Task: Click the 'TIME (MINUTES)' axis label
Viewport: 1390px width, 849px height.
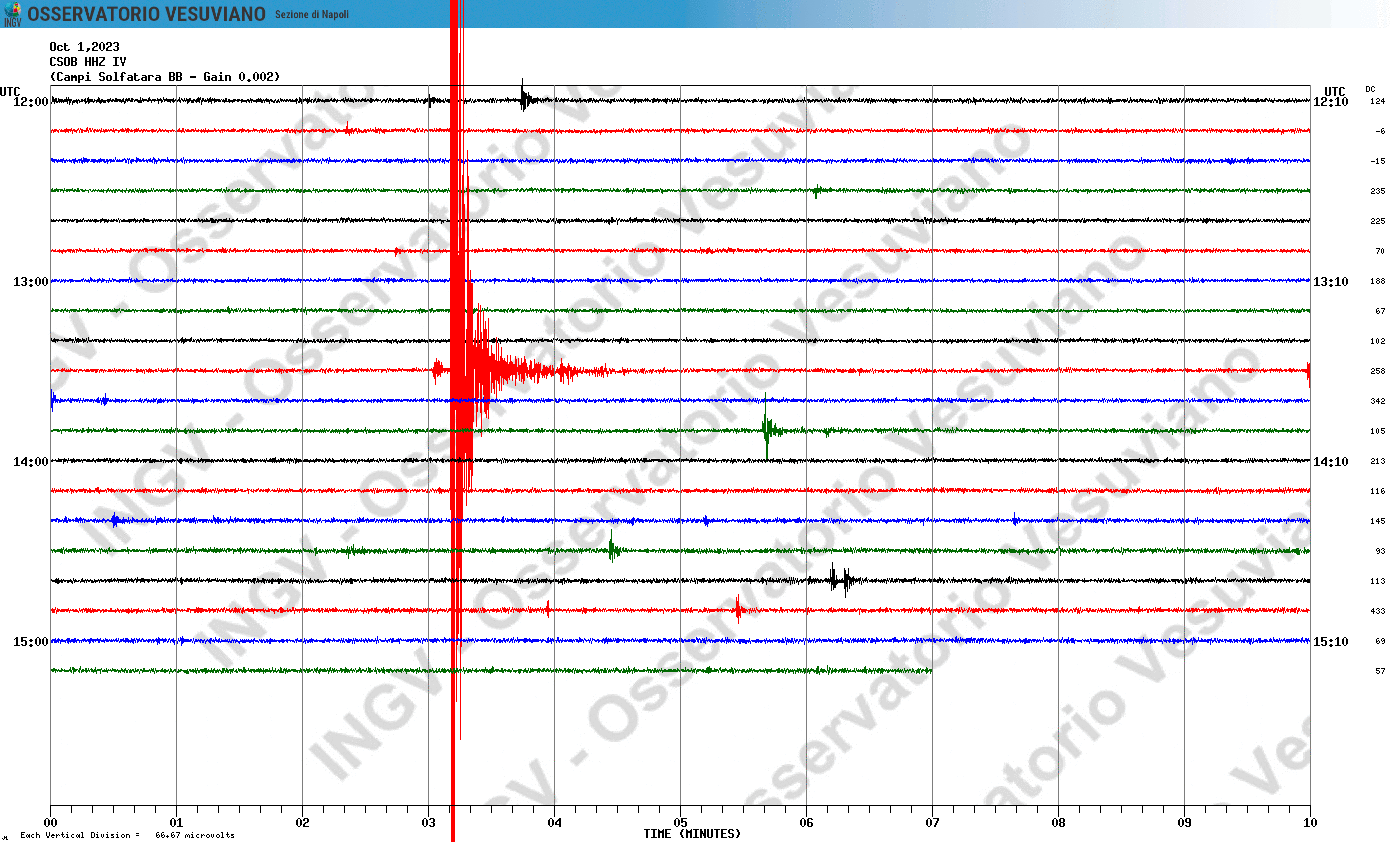Action: click(692, 834)
